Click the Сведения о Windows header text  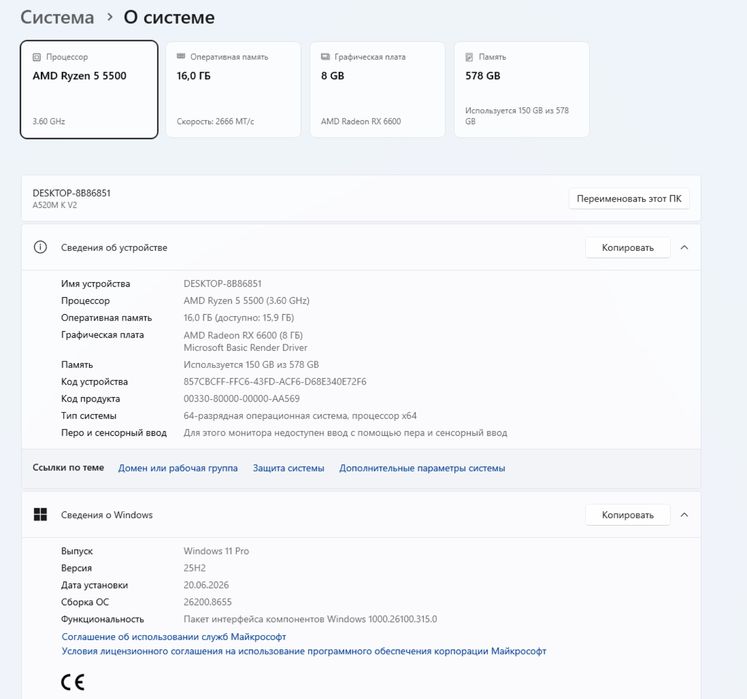(x=107, y=515)
